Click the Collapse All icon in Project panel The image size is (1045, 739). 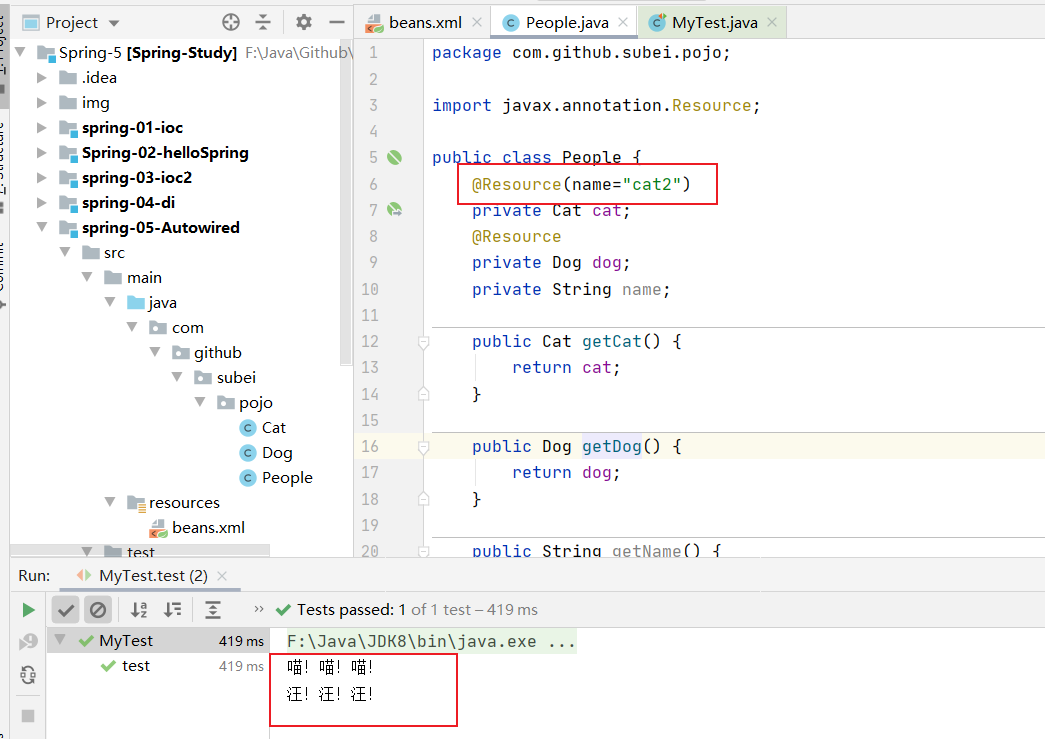(x=263, y=22)
